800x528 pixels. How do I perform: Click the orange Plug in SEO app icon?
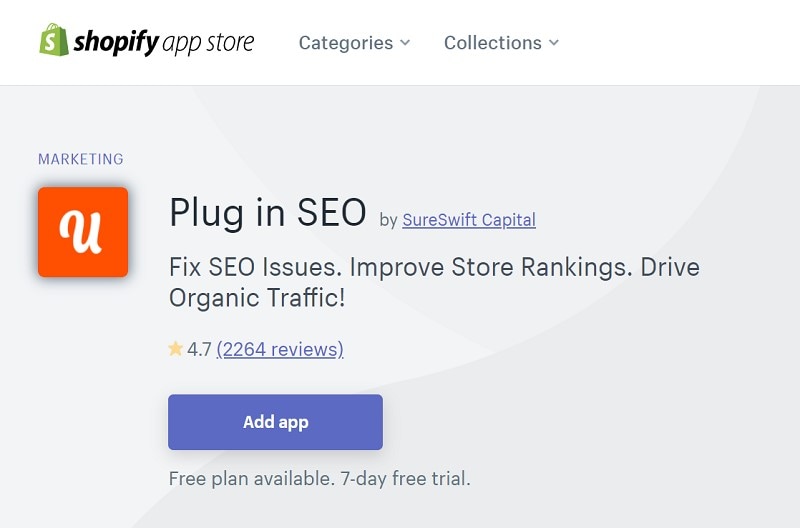[83, 232]
